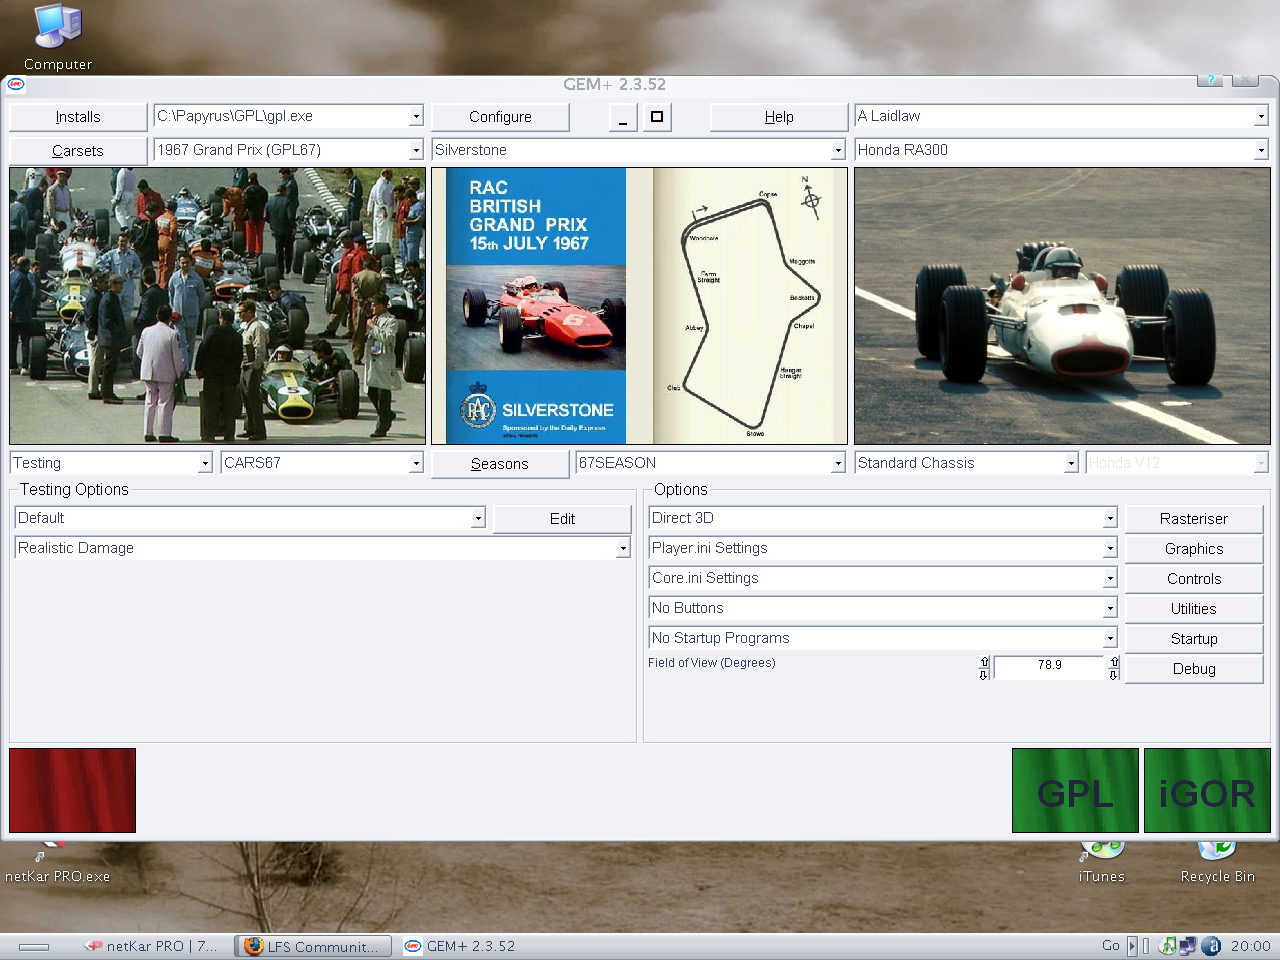Click the Graphics button
Viewport: 1280px width, 960px height.
1194,549
